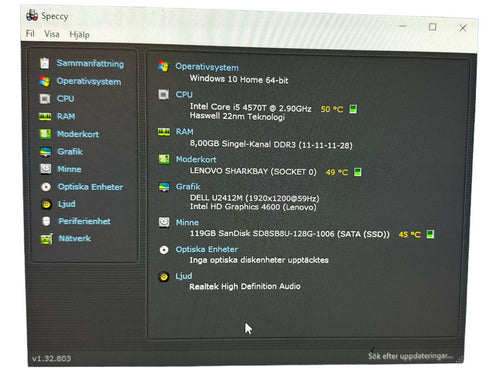Click the Optiska Enheter disc icon in sidebar
Viewport: 490px width, 368px height.
[46, 187]
